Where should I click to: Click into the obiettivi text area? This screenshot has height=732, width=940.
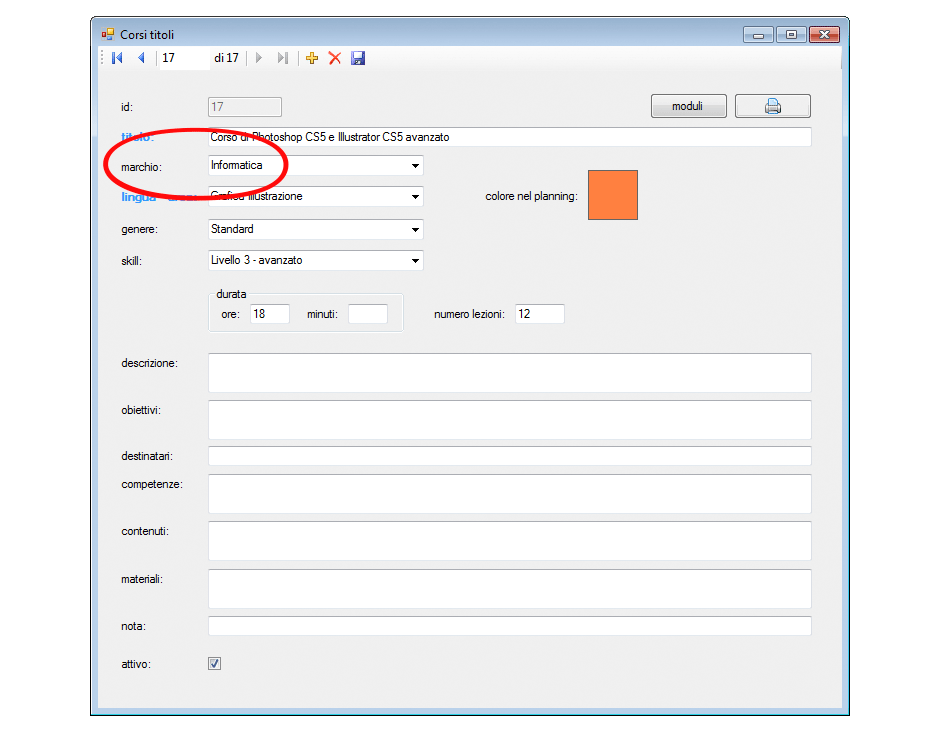[x=510, y=420]
